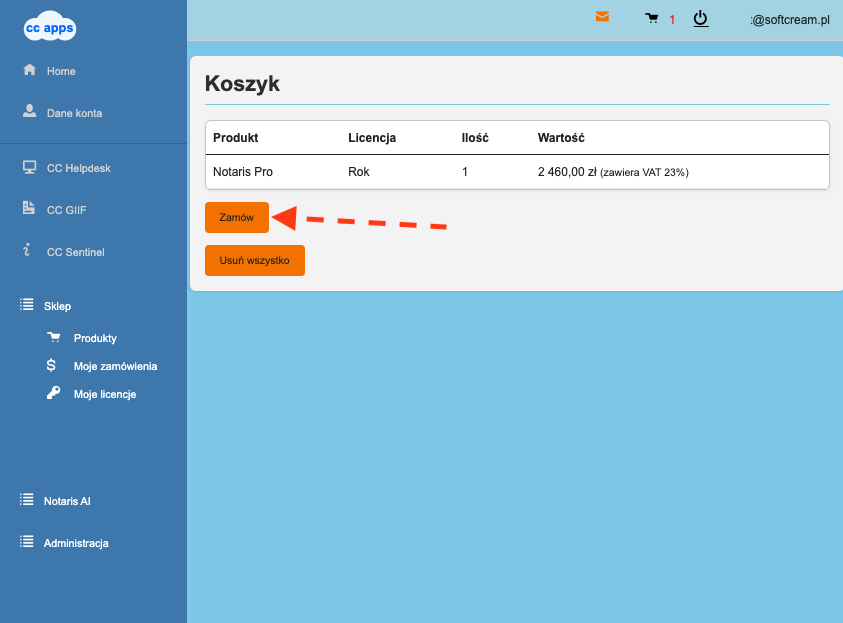Click the Usuń wszystko button

pyautogui.click(x=254, y=260)
